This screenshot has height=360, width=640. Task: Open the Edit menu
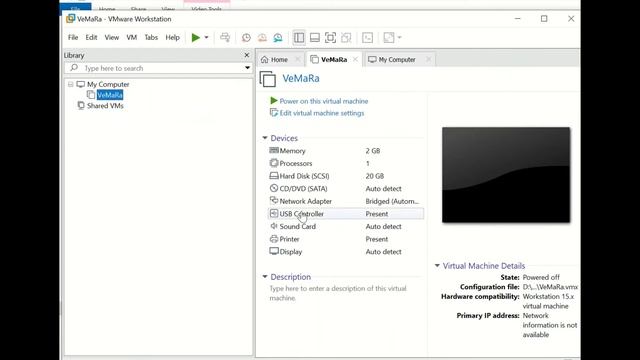click(91, 38)
